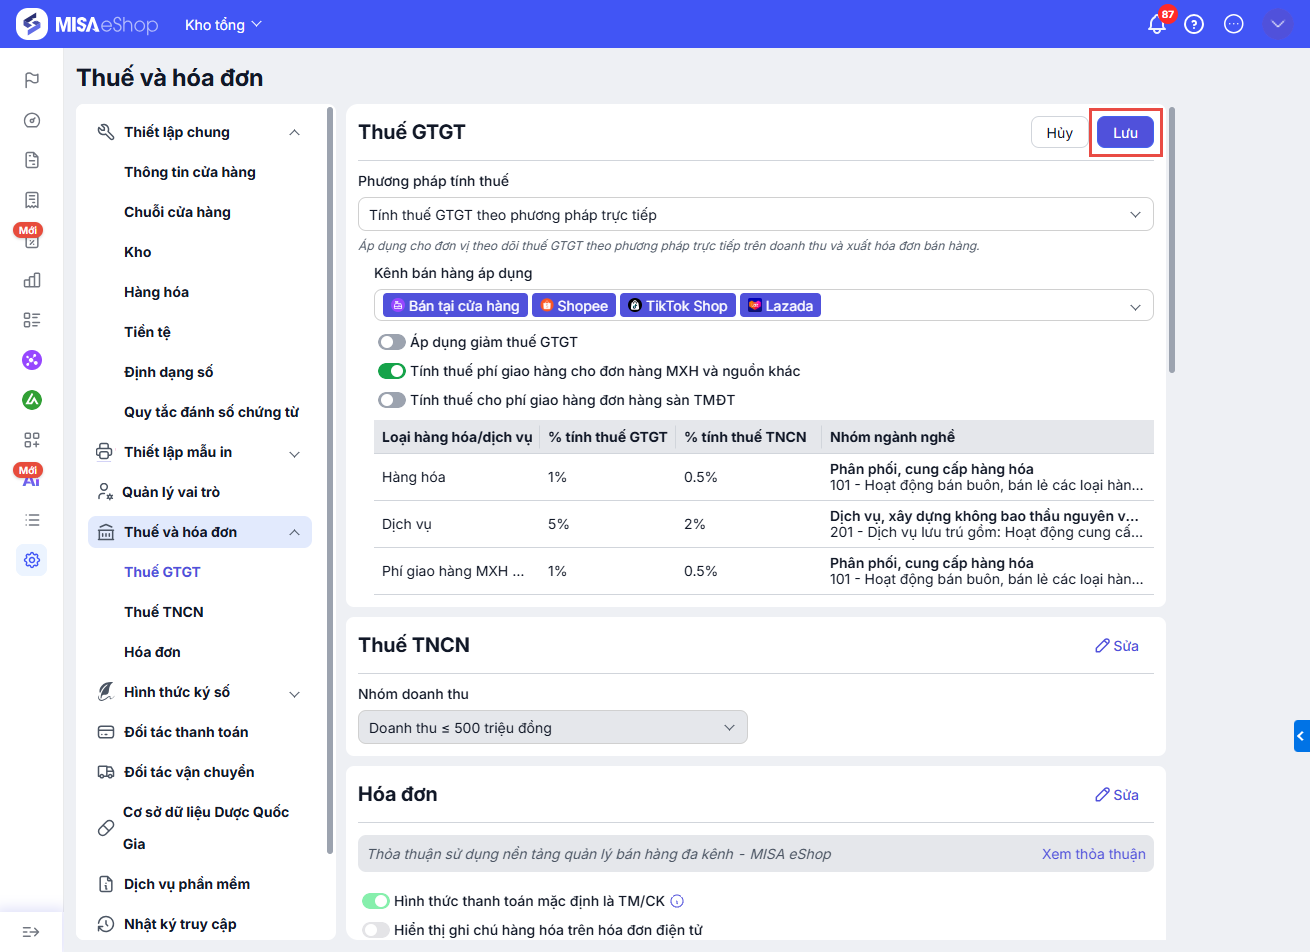Click the 'Xem thỏa thuận' link
The height and width of the screenshot is (952, 1310).
point(1093,854)
